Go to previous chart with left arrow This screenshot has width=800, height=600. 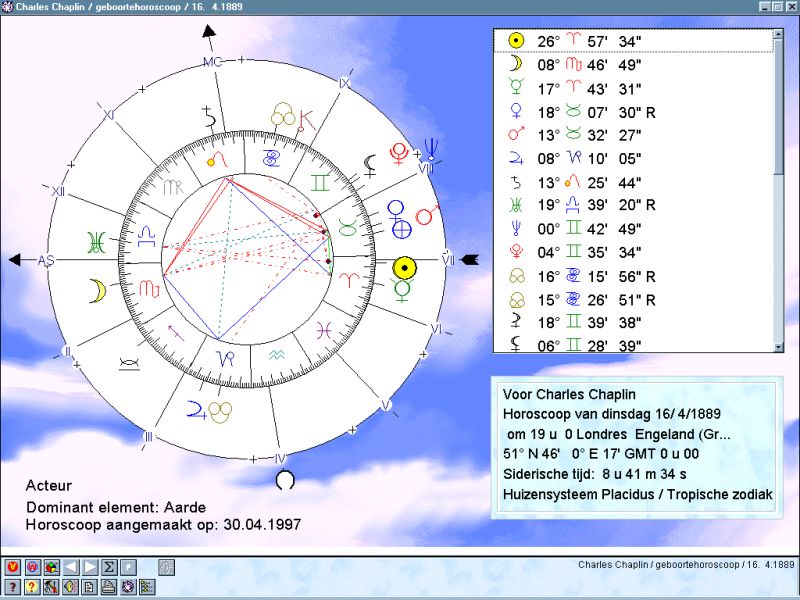click(71, 567)
